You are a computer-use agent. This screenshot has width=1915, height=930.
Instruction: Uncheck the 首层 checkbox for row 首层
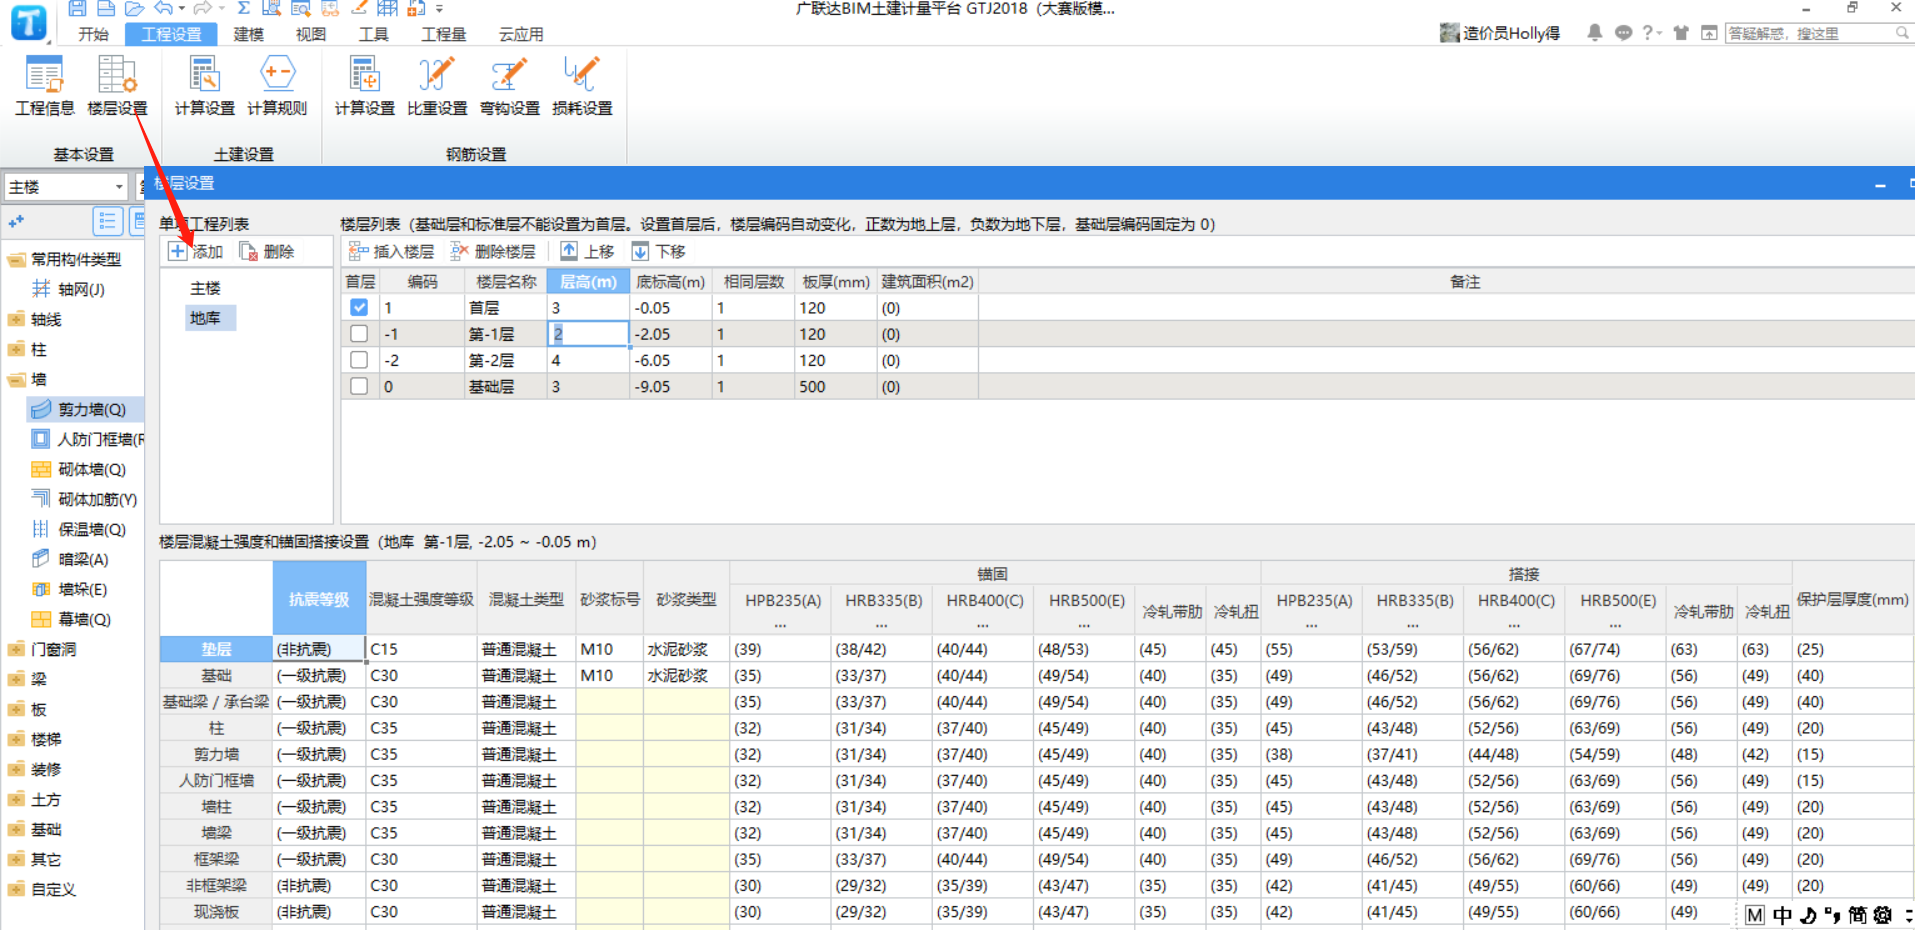coord(359,308)
